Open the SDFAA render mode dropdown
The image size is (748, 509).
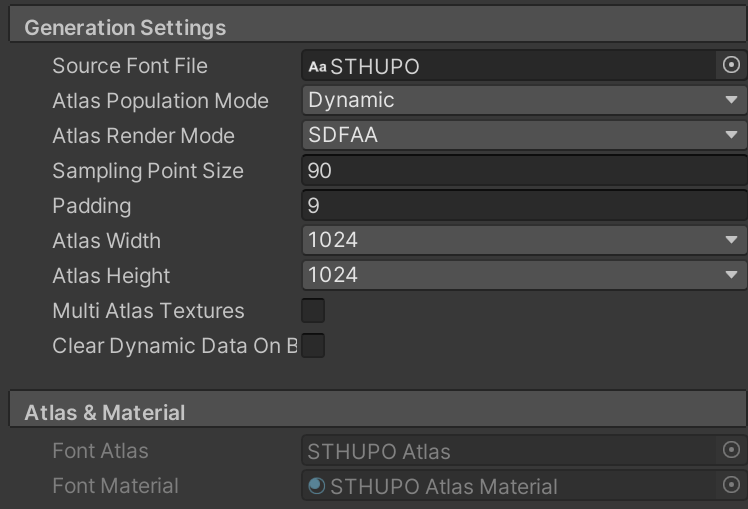524,135
